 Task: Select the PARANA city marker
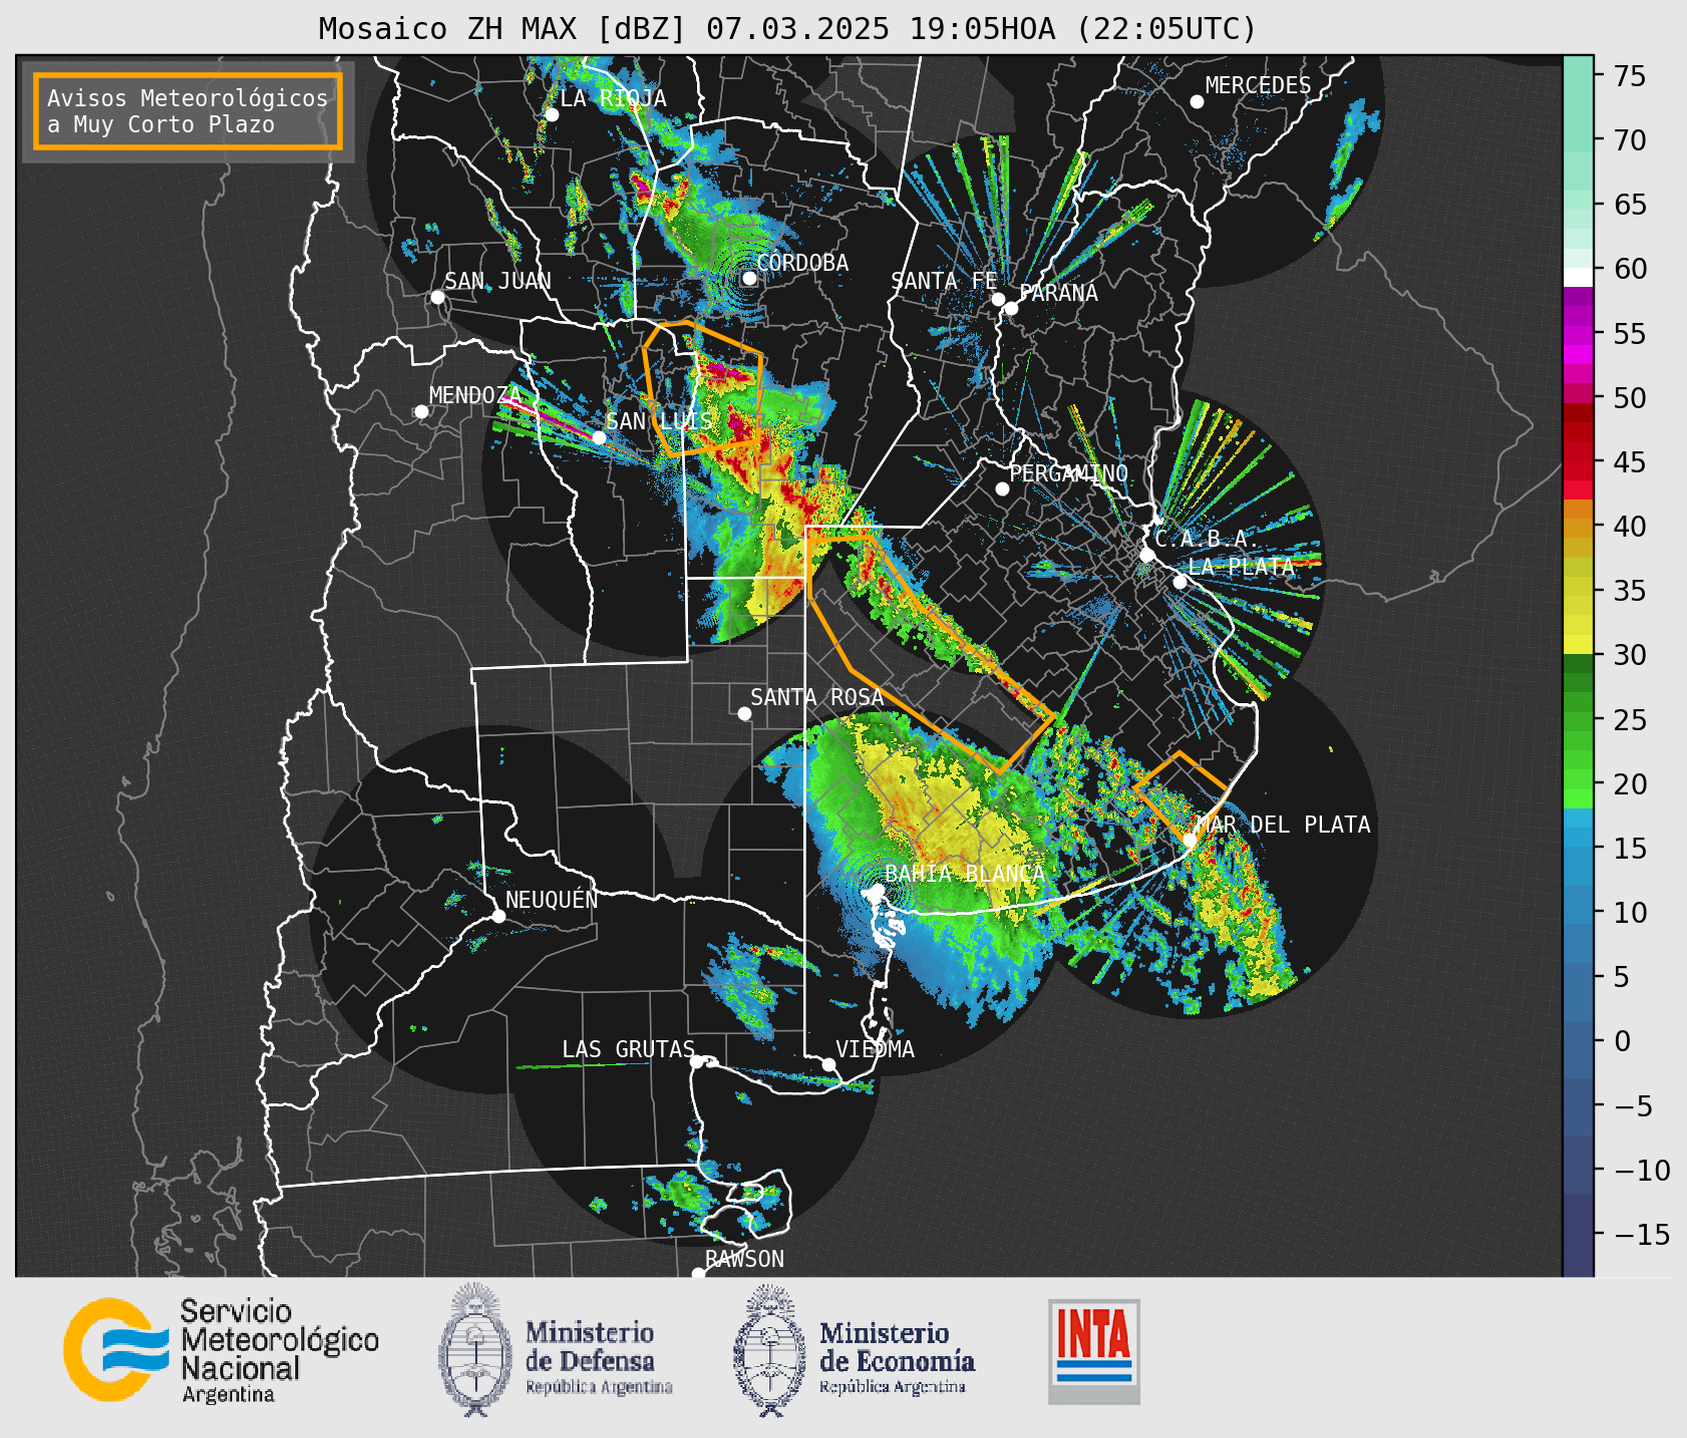(x=1011, y=308)
